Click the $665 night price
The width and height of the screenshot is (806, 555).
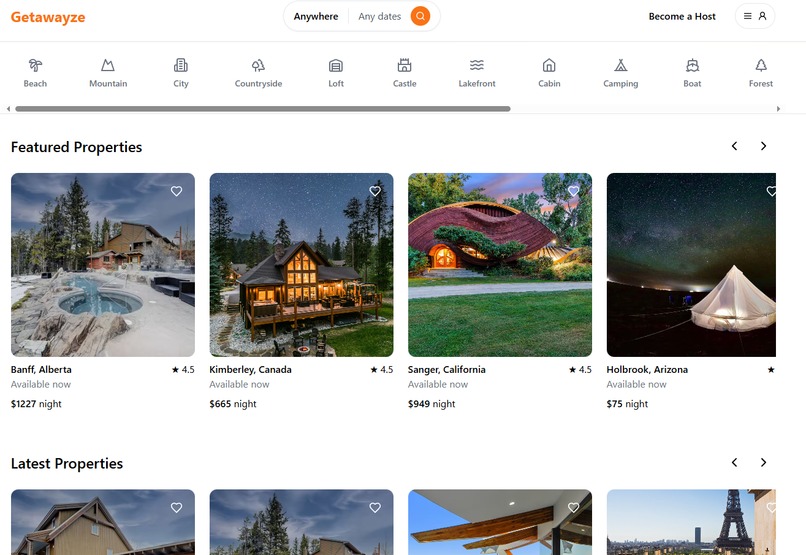[x=233, y=404]
